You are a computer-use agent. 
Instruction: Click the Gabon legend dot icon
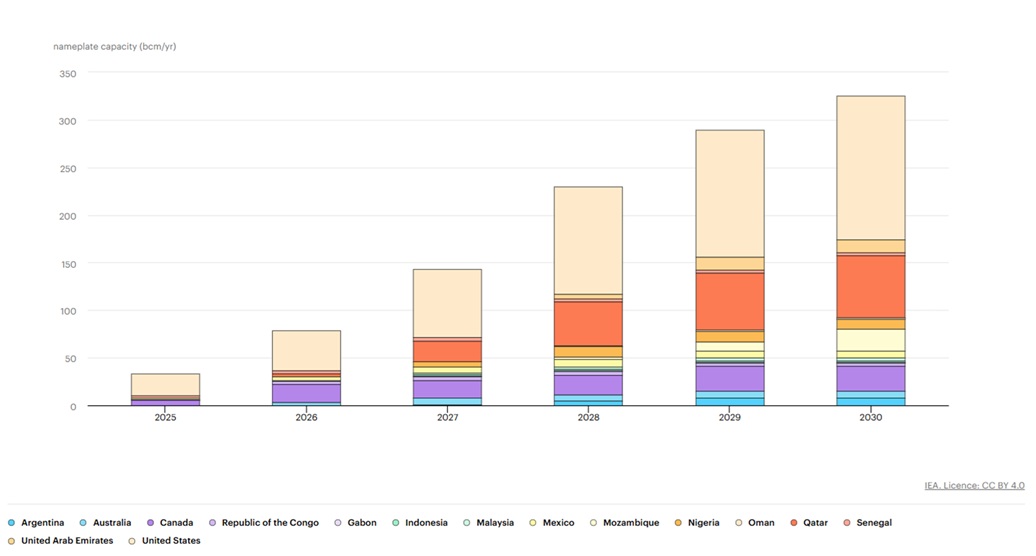coord(338,523)
